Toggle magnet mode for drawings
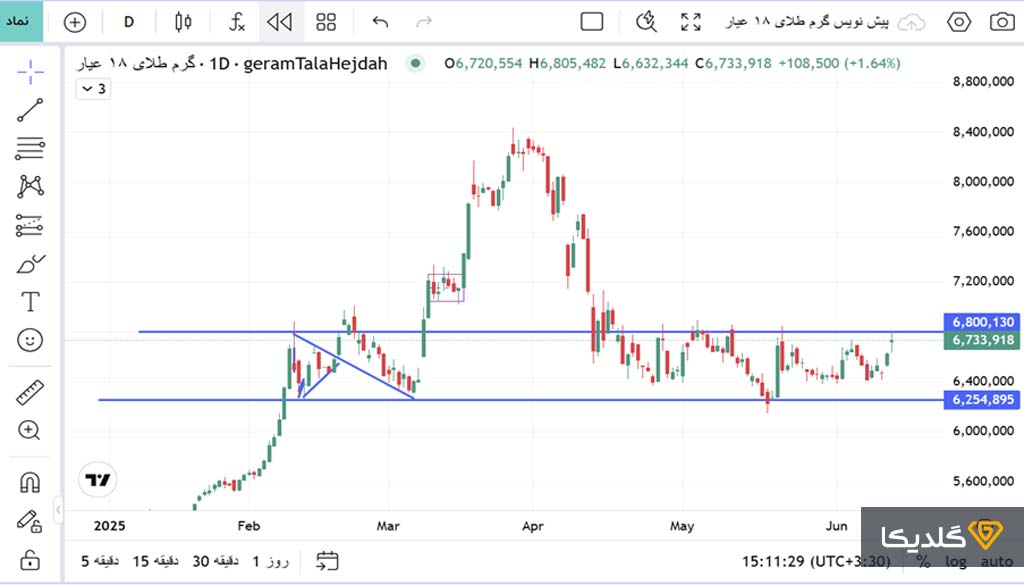Image resolution: width=1024 pixels, height=585 pixels. point(30,482)
